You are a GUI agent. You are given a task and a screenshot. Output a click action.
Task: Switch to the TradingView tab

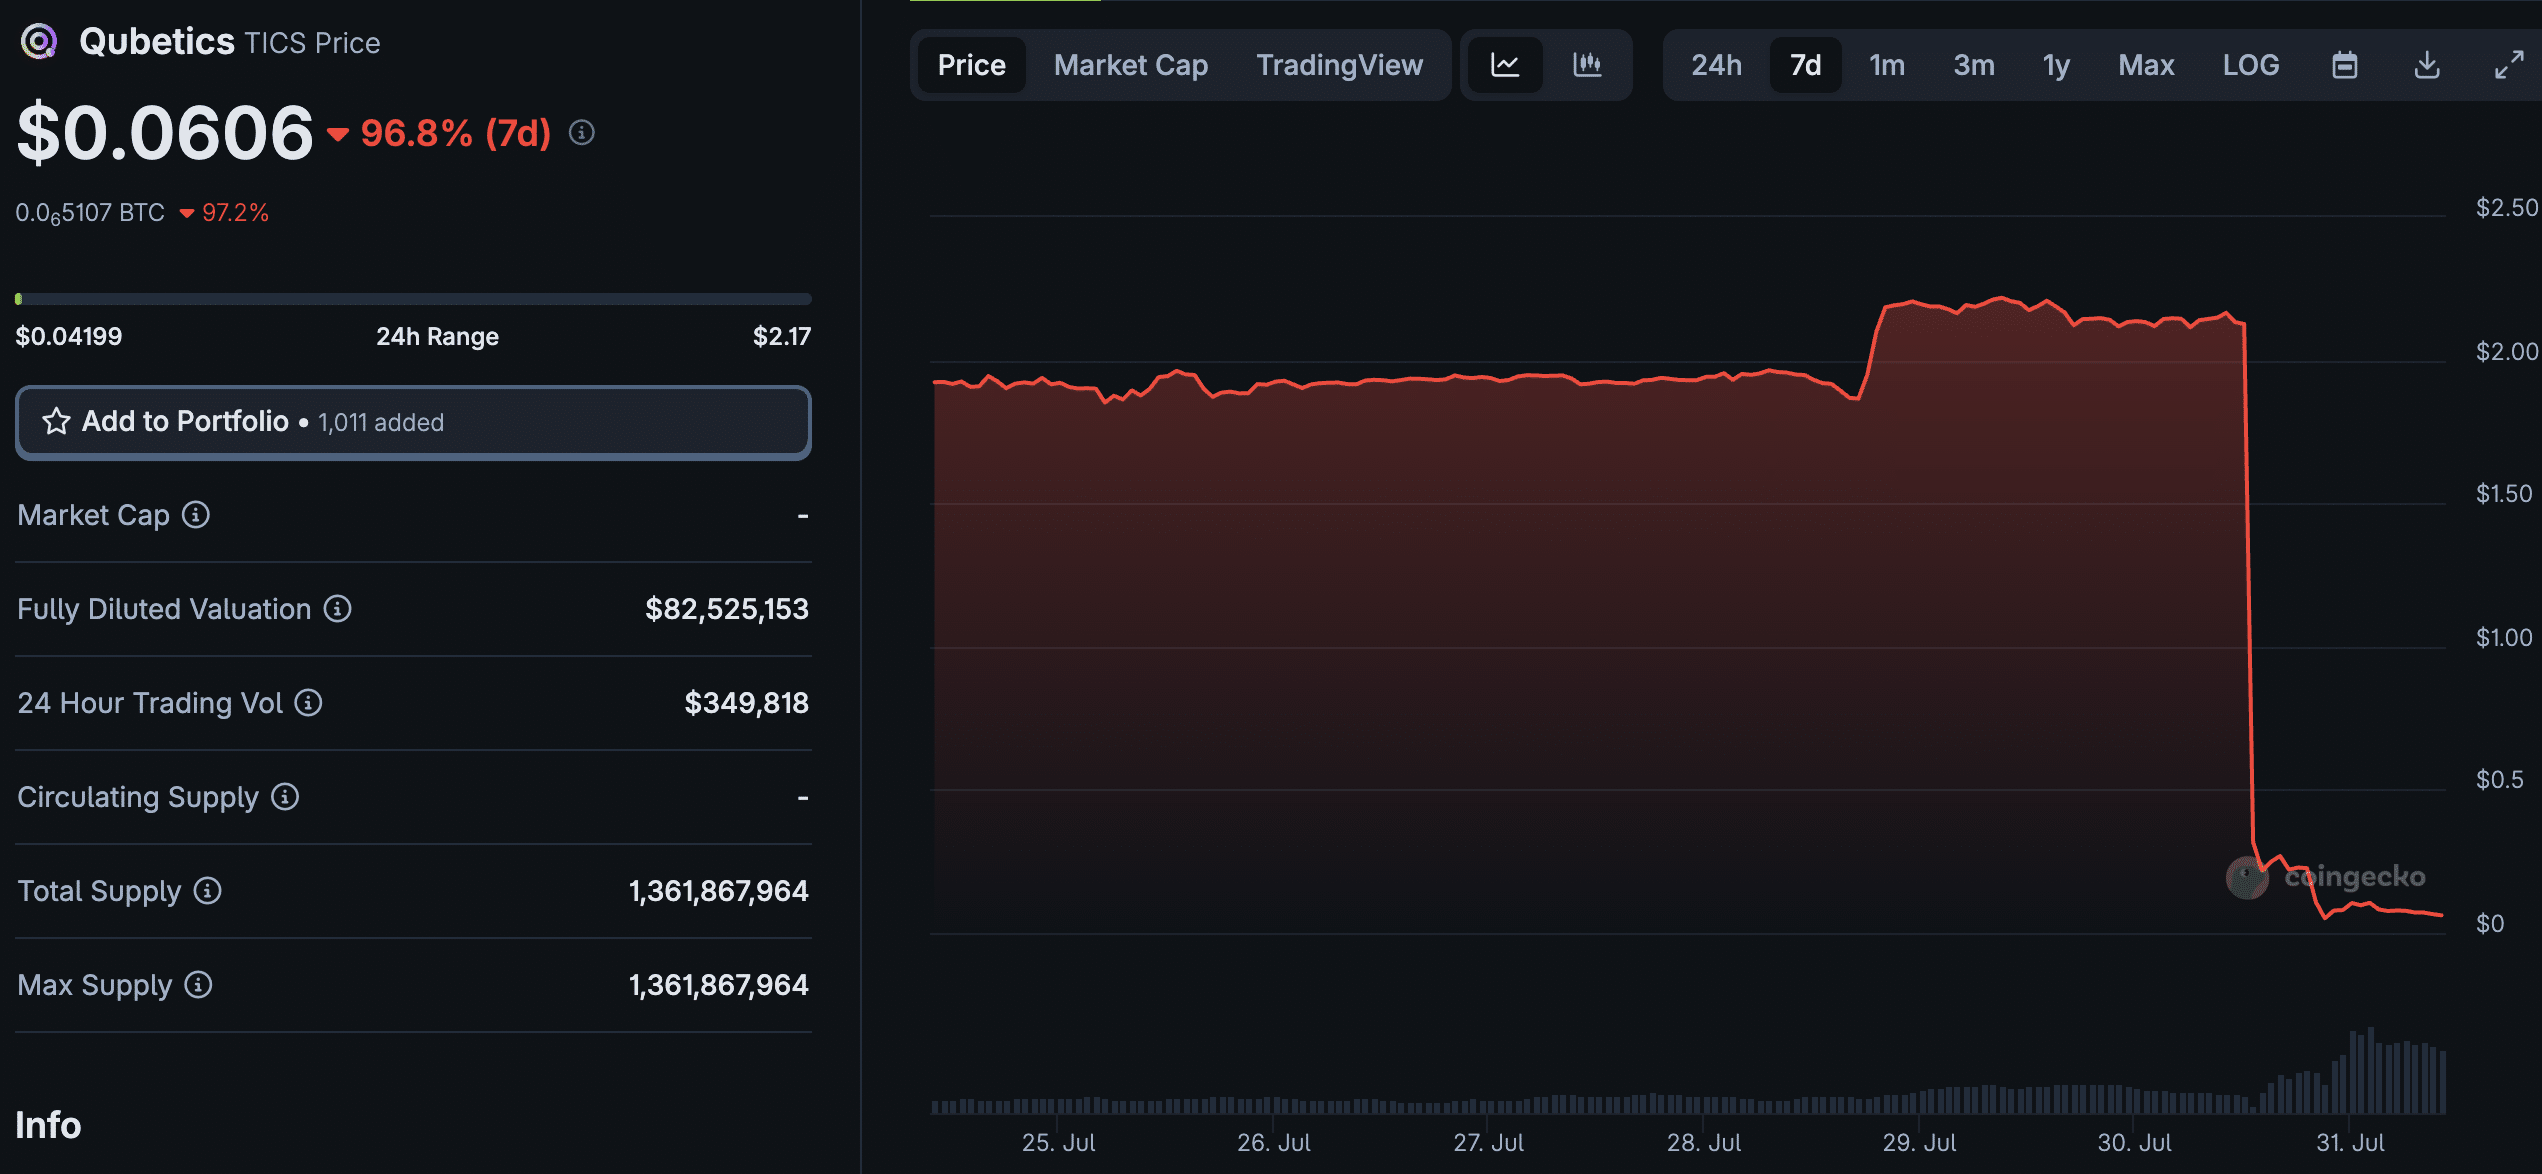(1339, 65)
